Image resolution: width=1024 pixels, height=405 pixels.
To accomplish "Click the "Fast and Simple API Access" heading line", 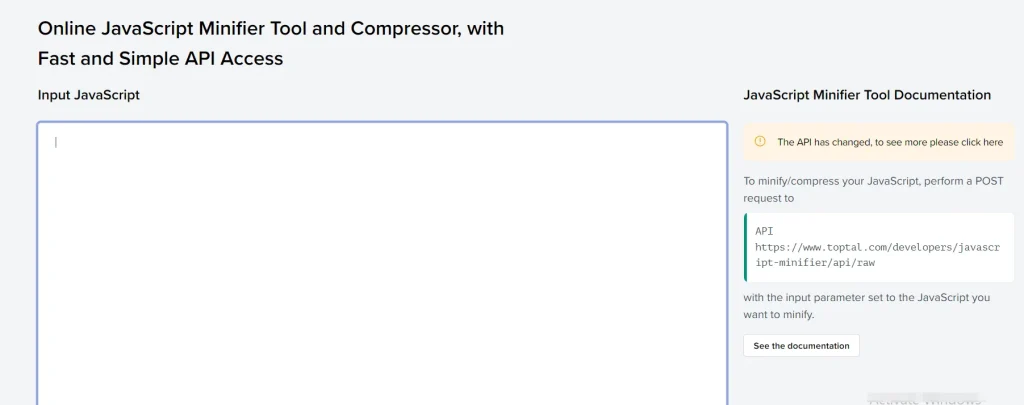I will (x=161, y=58).
